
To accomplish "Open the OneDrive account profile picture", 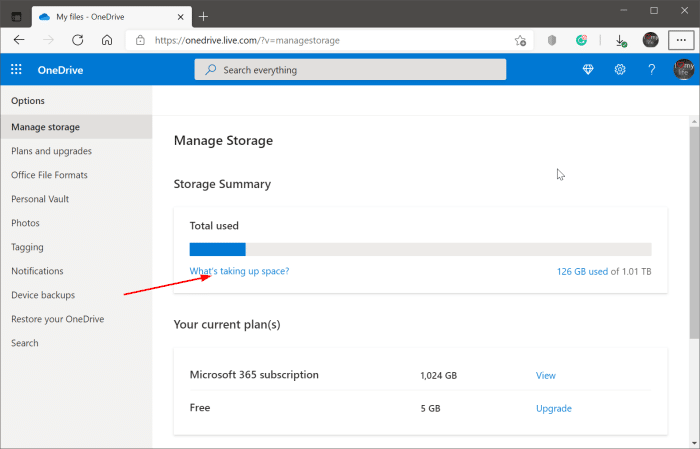I will (x=683, y=70).
